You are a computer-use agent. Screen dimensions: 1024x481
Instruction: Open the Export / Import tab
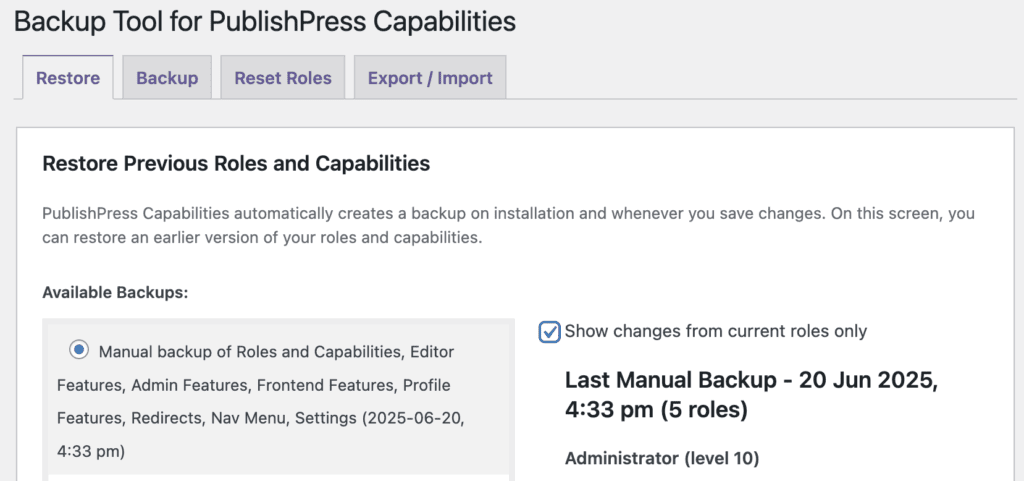point(430,78)
